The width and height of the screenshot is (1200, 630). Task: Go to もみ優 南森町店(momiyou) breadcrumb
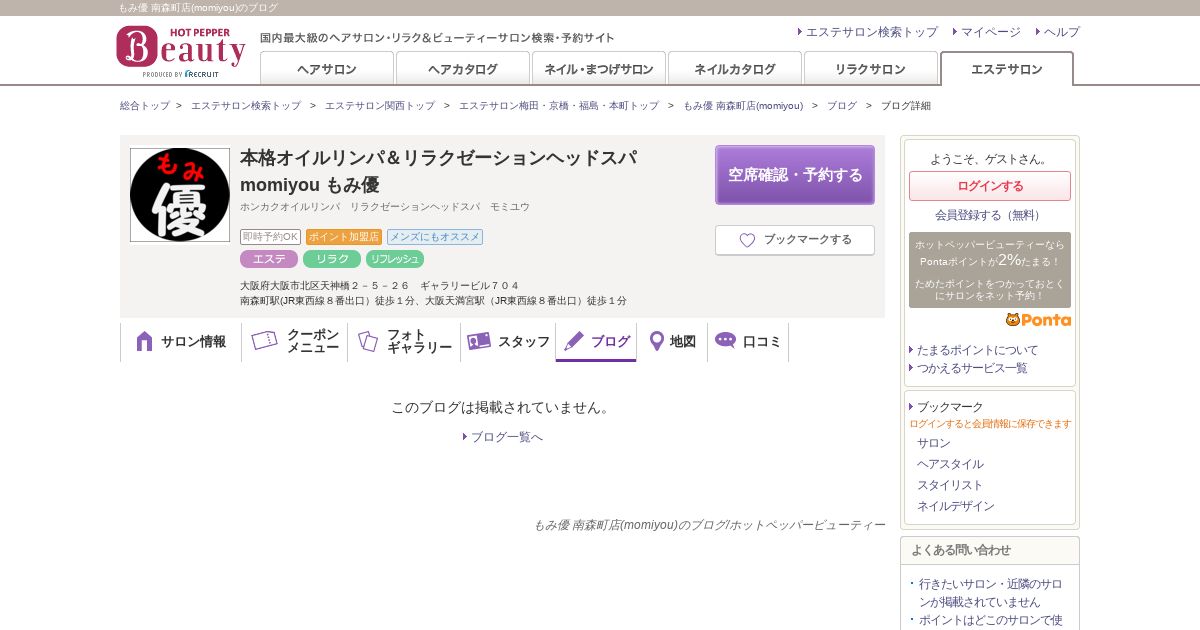click(x=743, y=106)
